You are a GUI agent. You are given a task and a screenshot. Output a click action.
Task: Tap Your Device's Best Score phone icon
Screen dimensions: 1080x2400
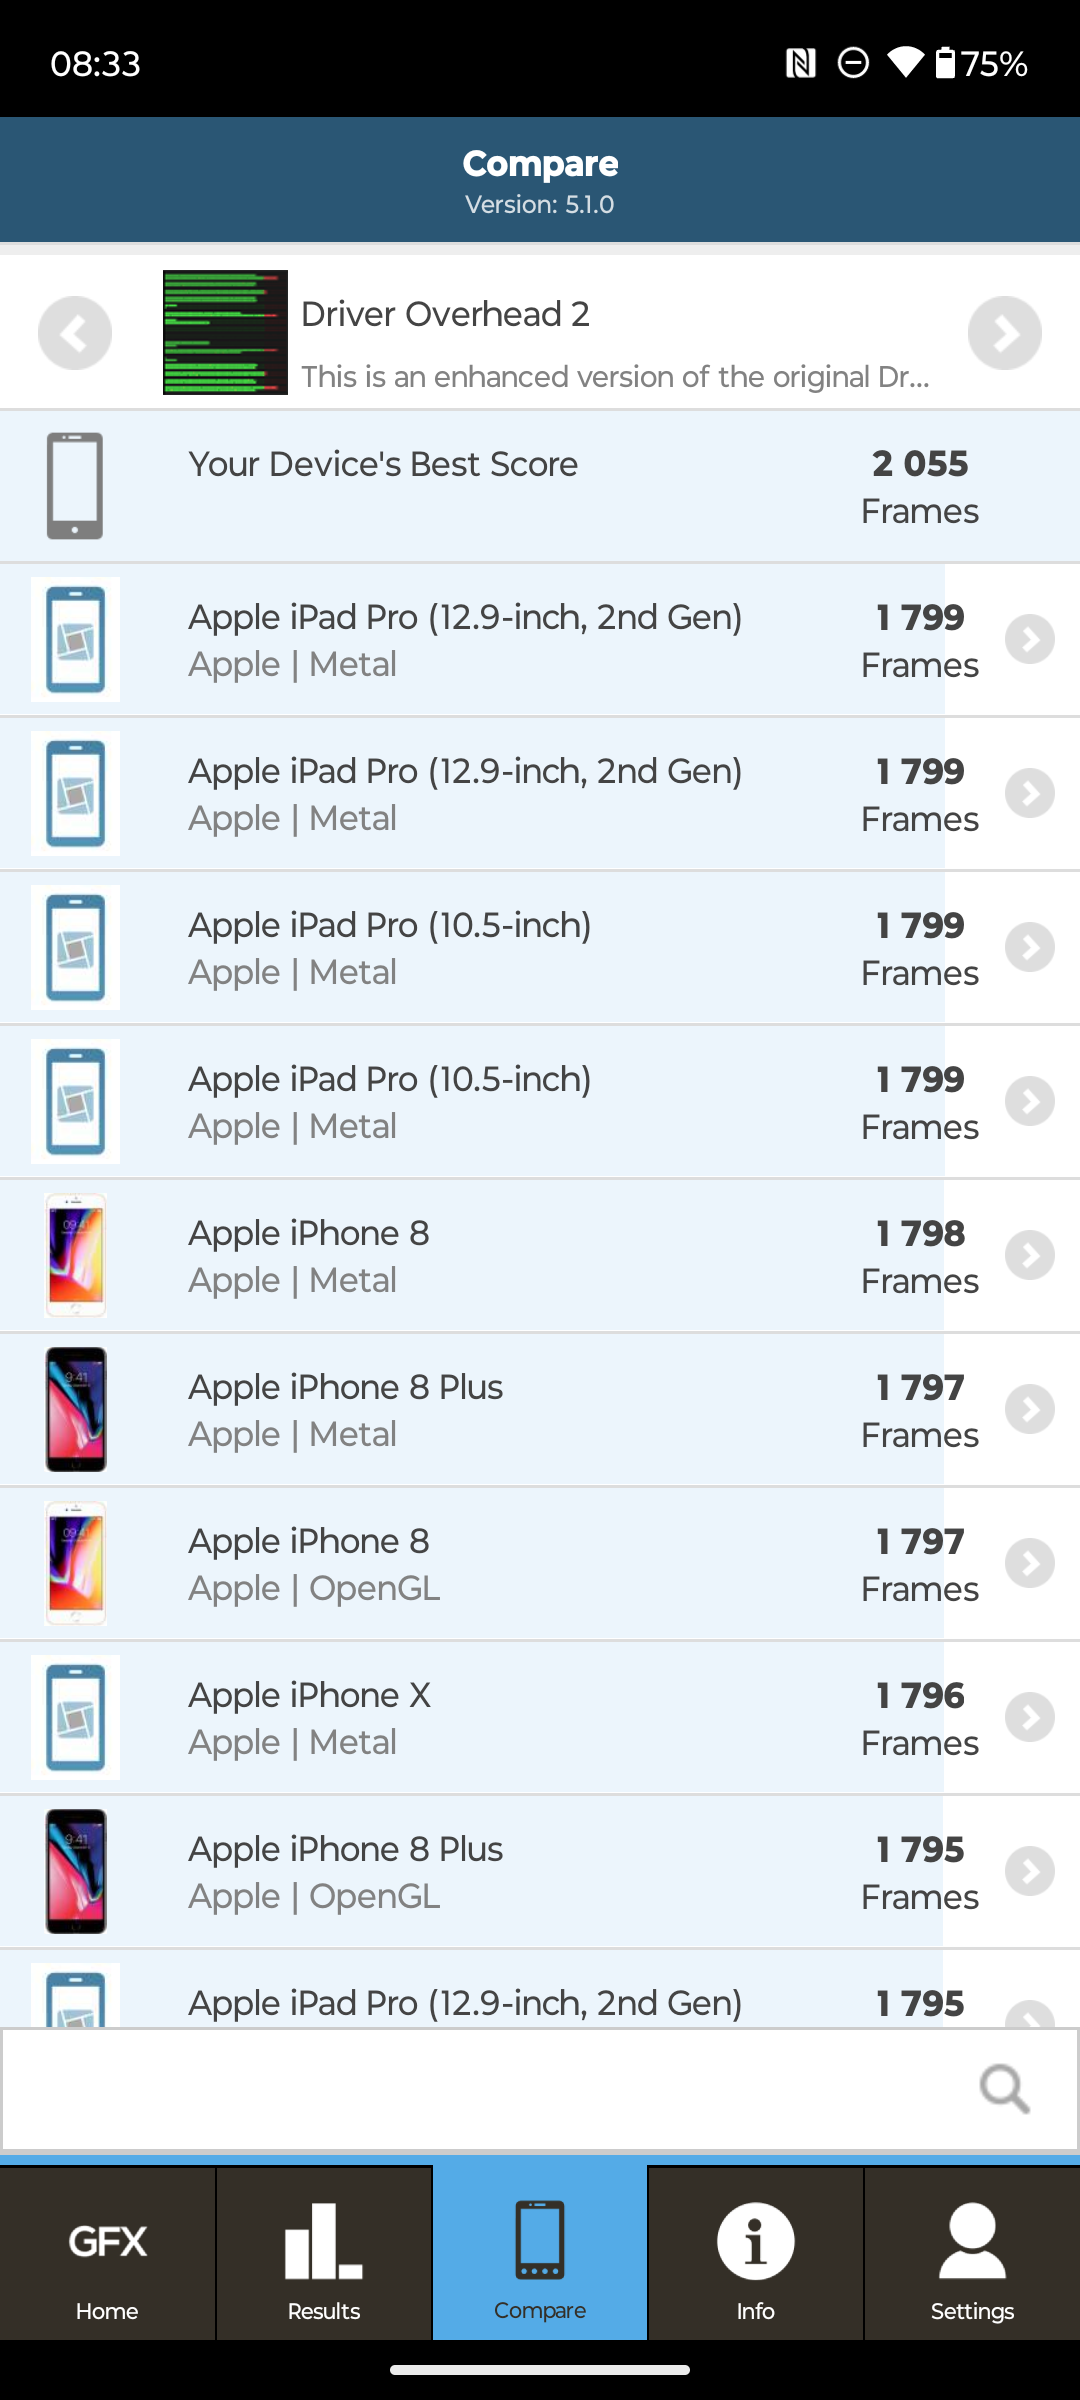75,486
